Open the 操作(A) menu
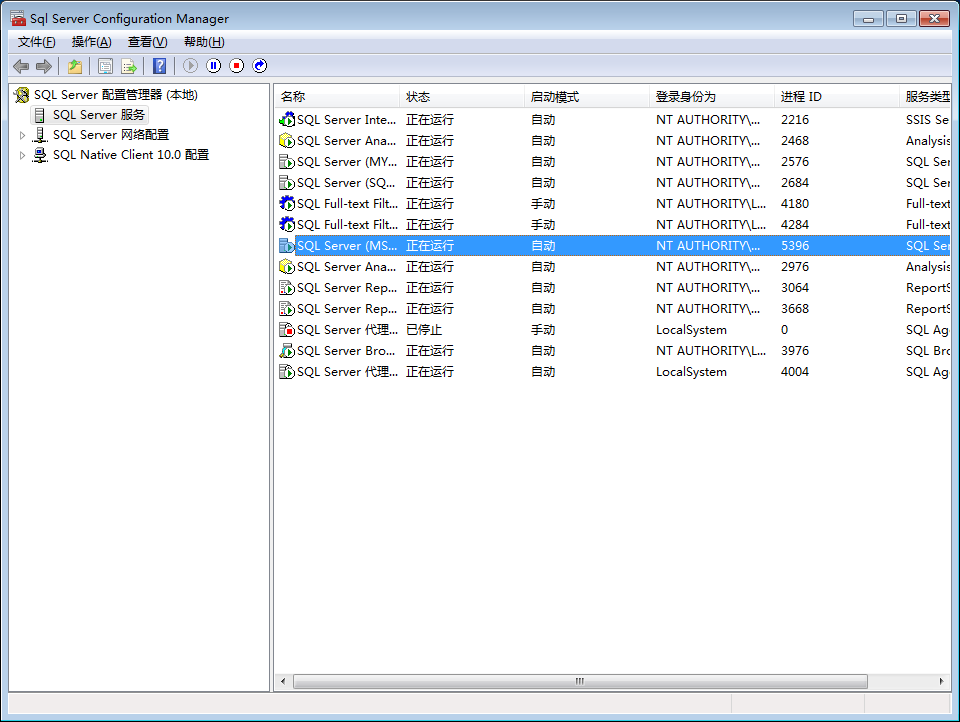This screenshot has width=960, height=722. tap(91, 42)
